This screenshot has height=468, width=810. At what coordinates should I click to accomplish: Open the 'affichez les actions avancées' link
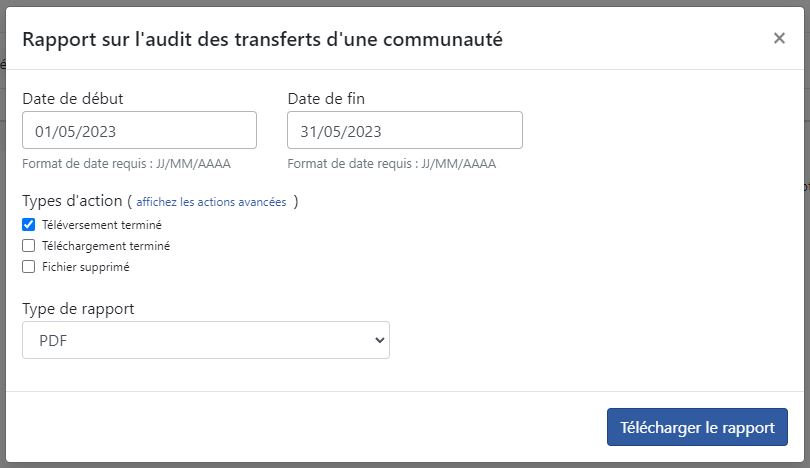211,202
